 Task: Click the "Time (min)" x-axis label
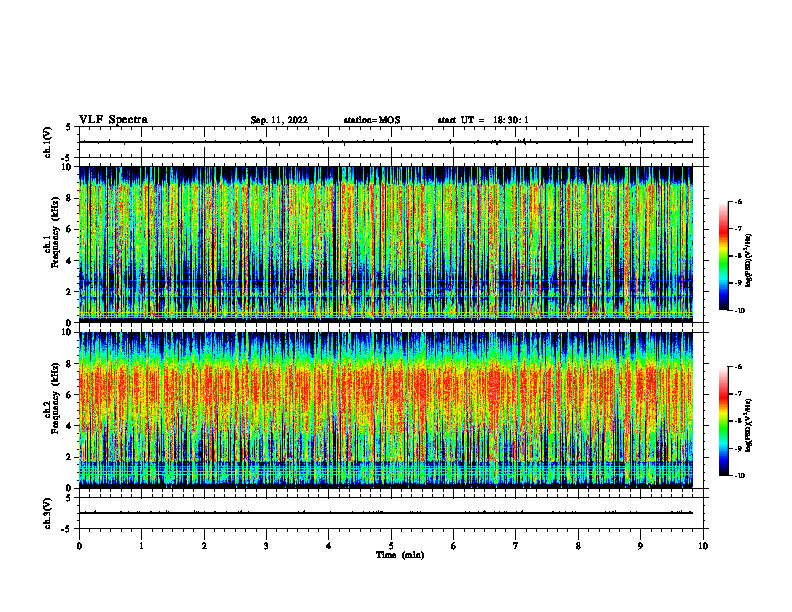(x=400, y=555)
